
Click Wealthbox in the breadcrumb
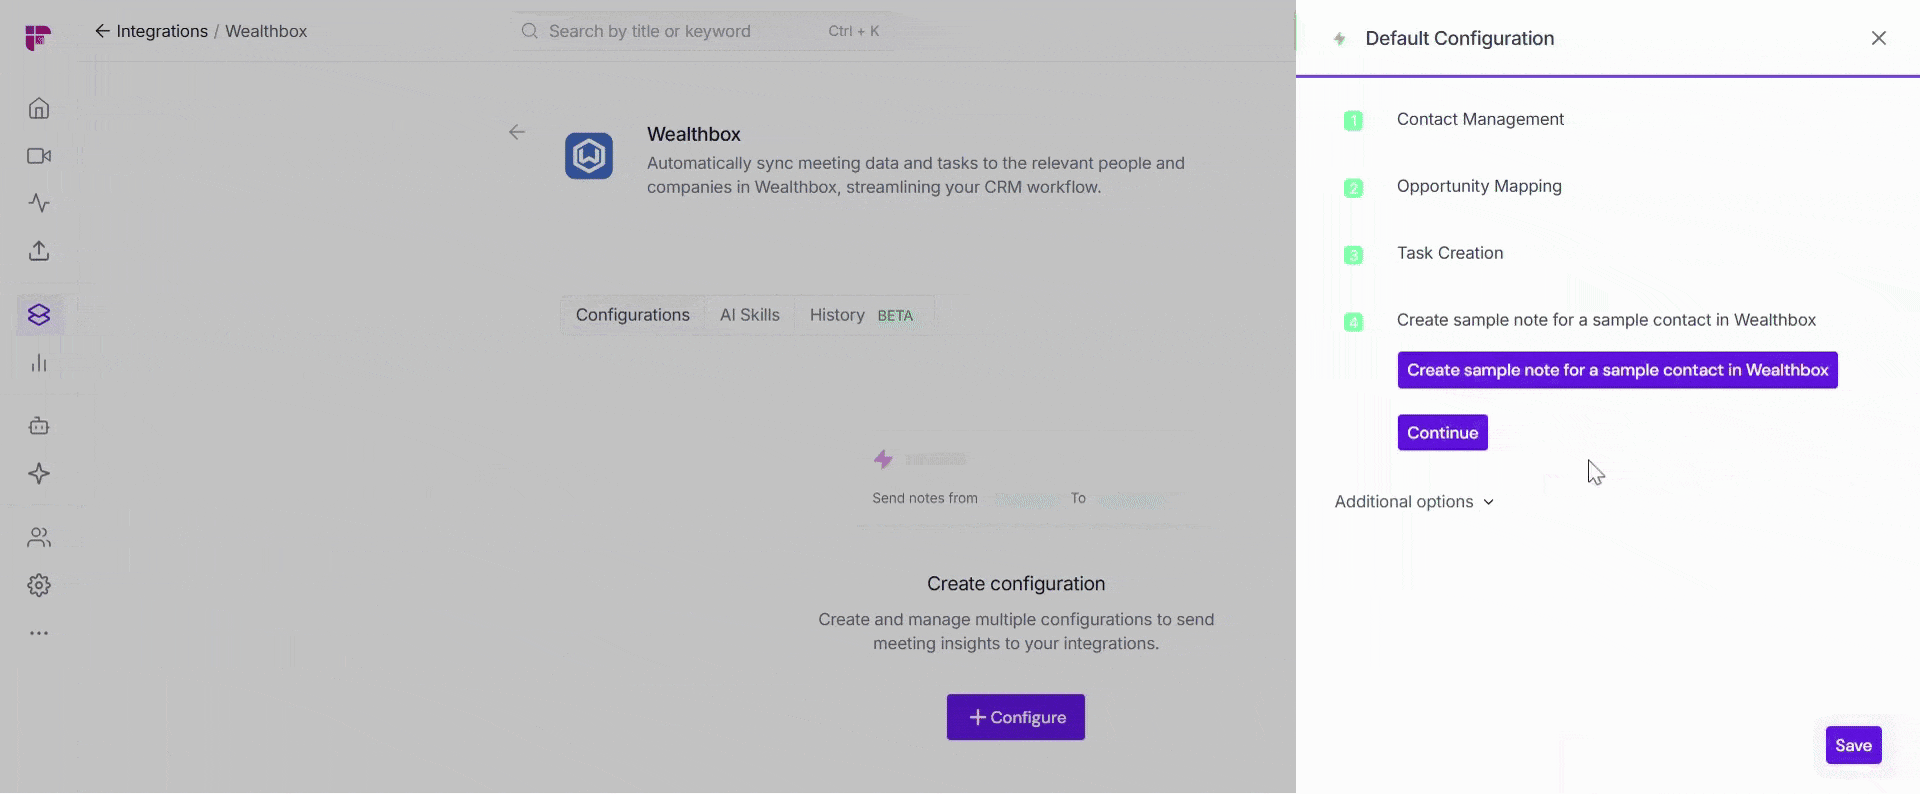[x=266, y=31]
